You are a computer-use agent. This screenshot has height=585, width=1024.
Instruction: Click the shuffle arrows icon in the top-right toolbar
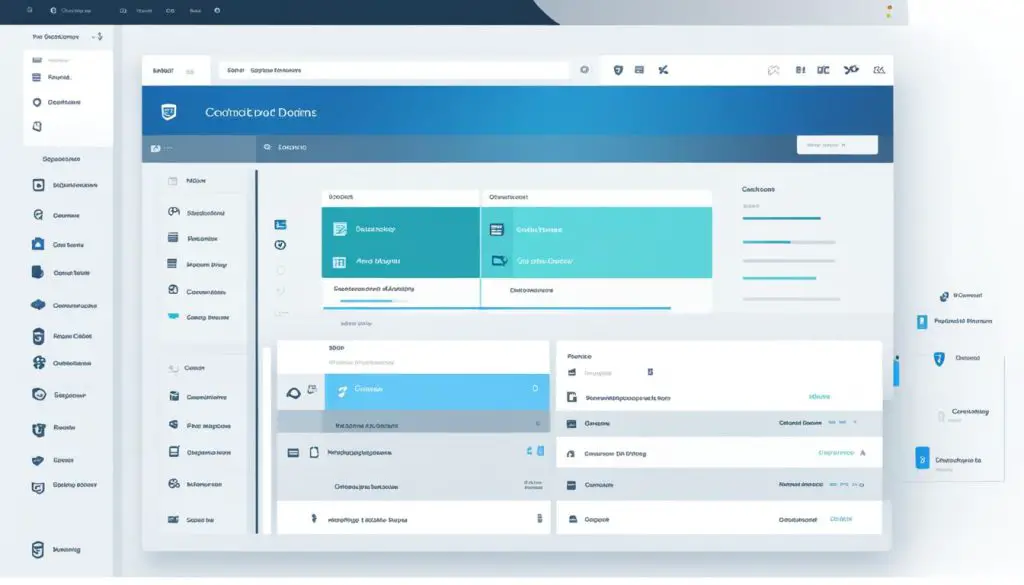click(x=851, y=70)
